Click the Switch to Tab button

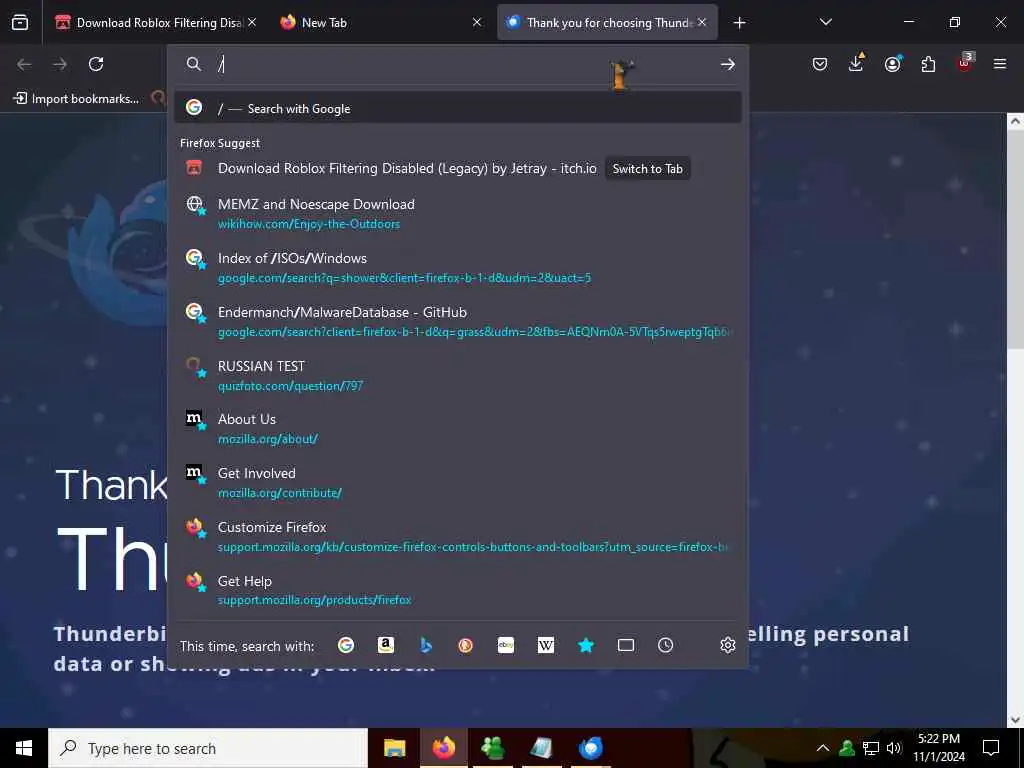tap(647, 168)
